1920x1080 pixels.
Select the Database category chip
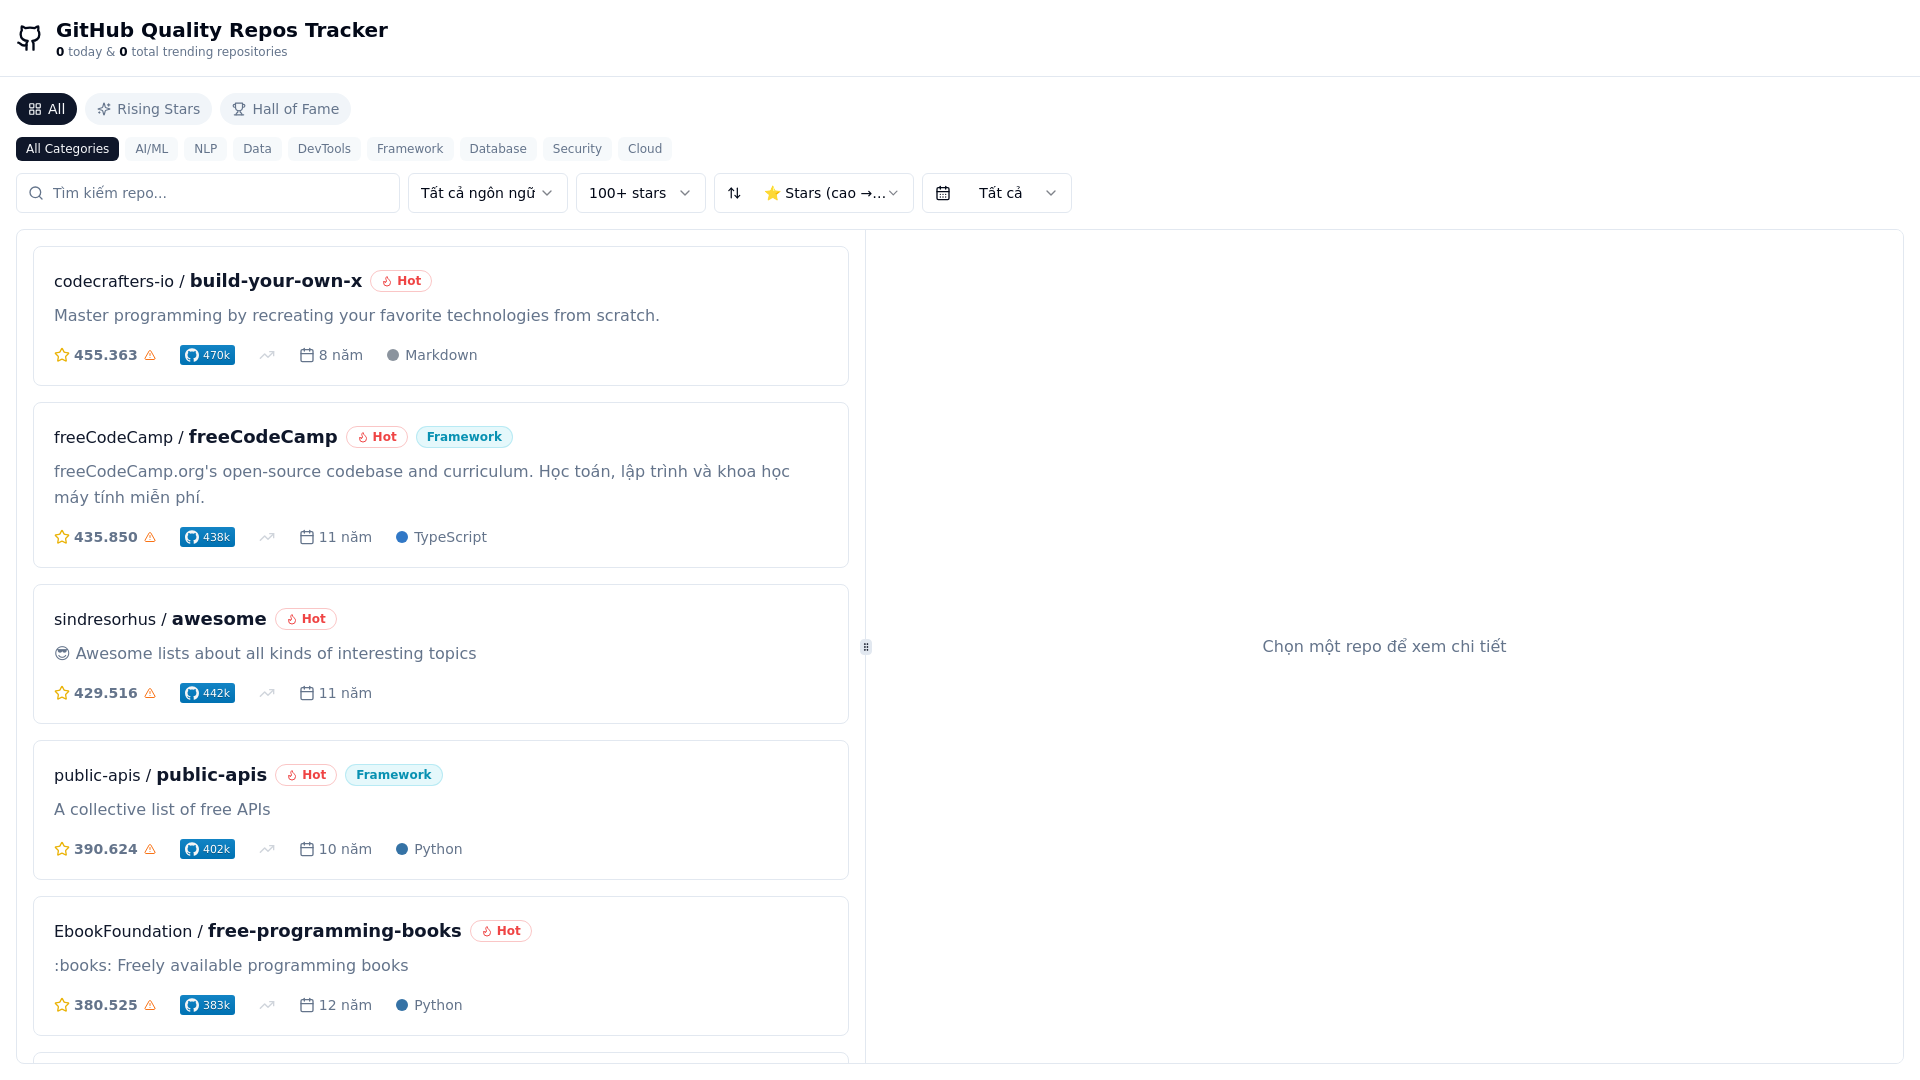point(498,149)
